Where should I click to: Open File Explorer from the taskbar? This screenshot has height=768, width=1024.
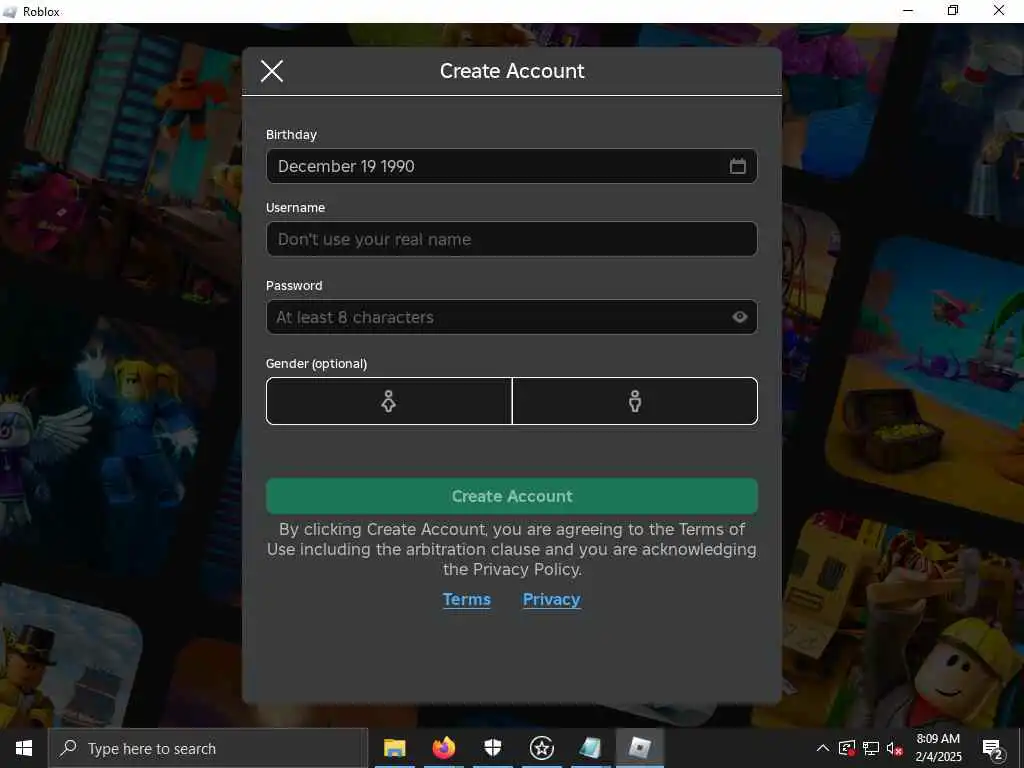click(x=394, y=748)
